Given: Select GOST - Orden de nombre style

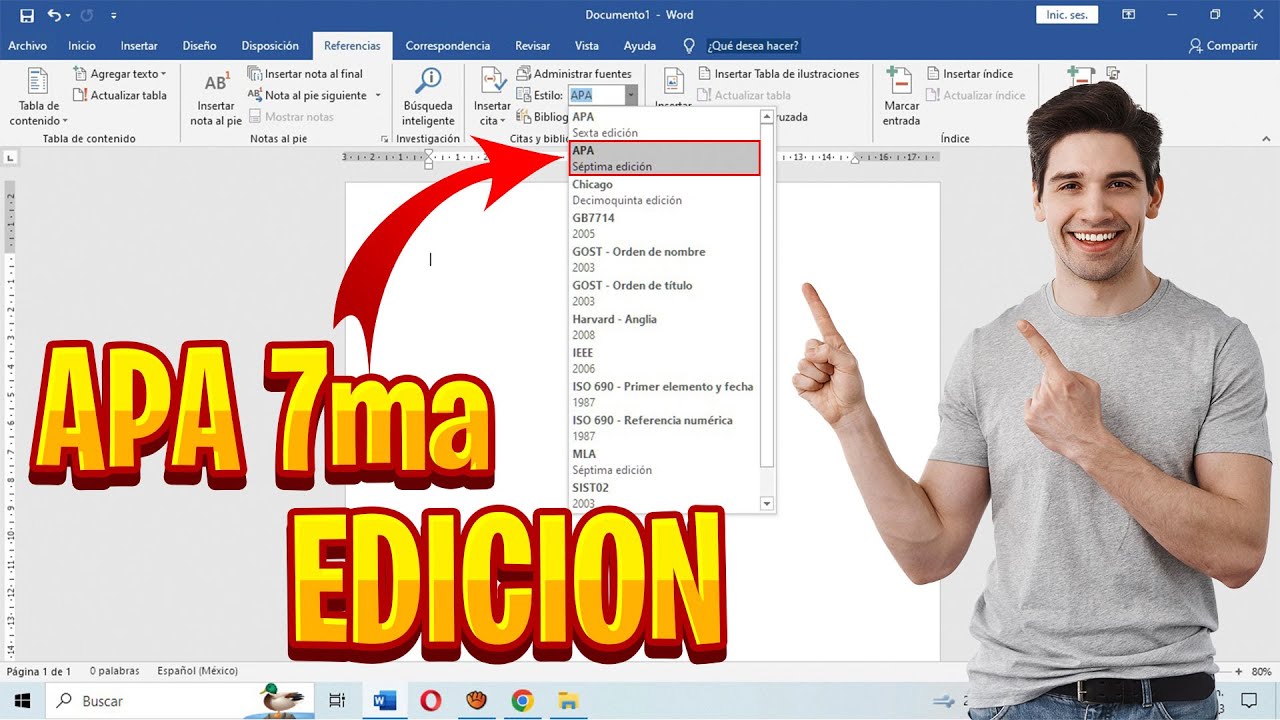Looking at the screenshot, I should point(664,260).
